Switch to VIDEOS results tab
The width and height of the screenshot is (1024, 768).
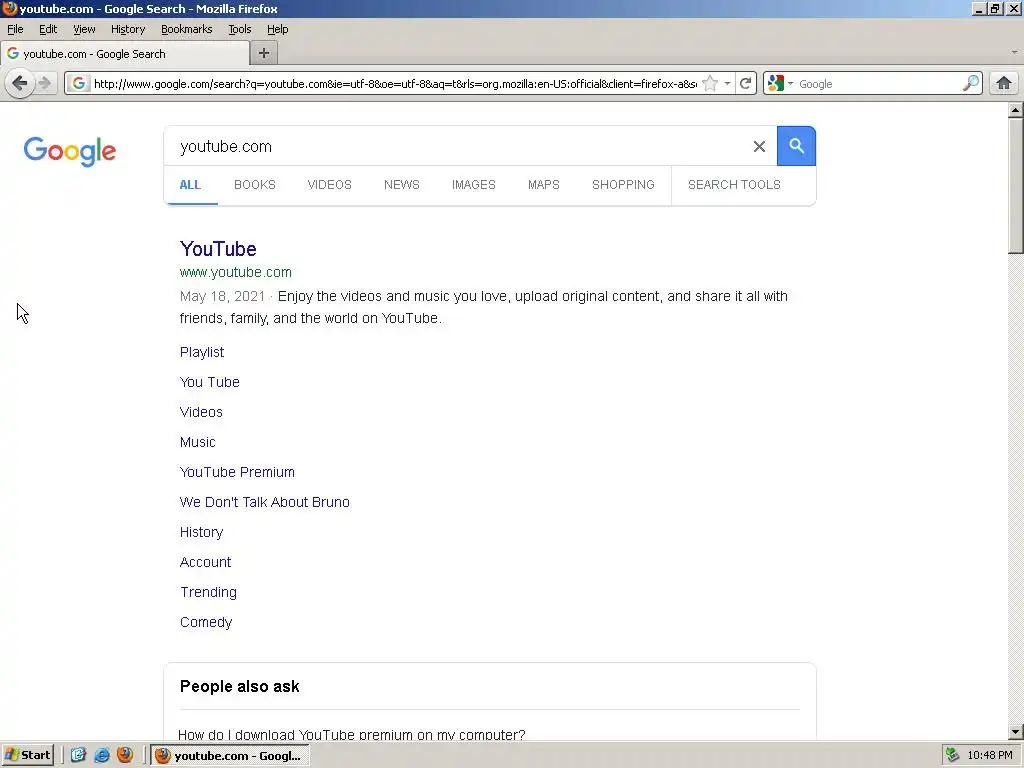tap(330, 185)
